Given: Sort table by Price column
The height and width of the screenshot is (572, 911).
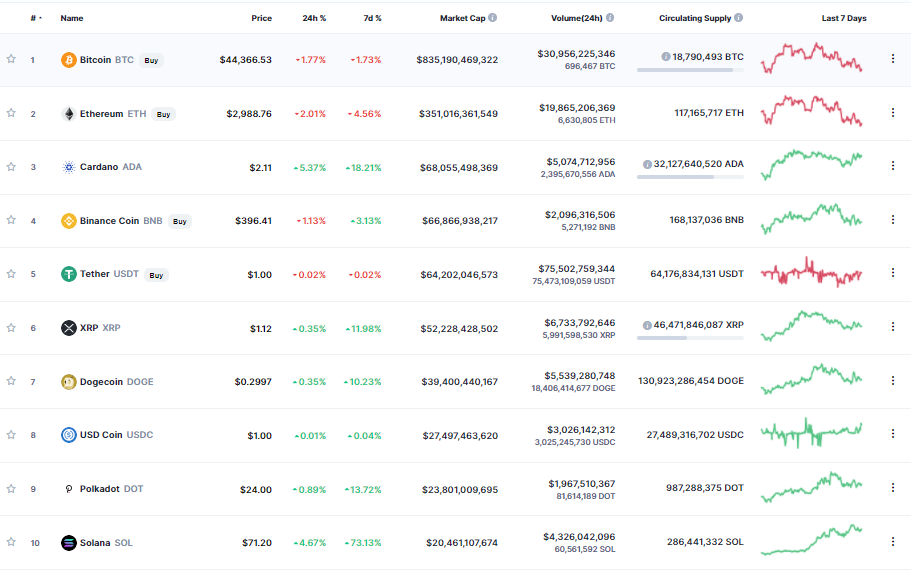Looking at the screenshot, I should (261, 18).
